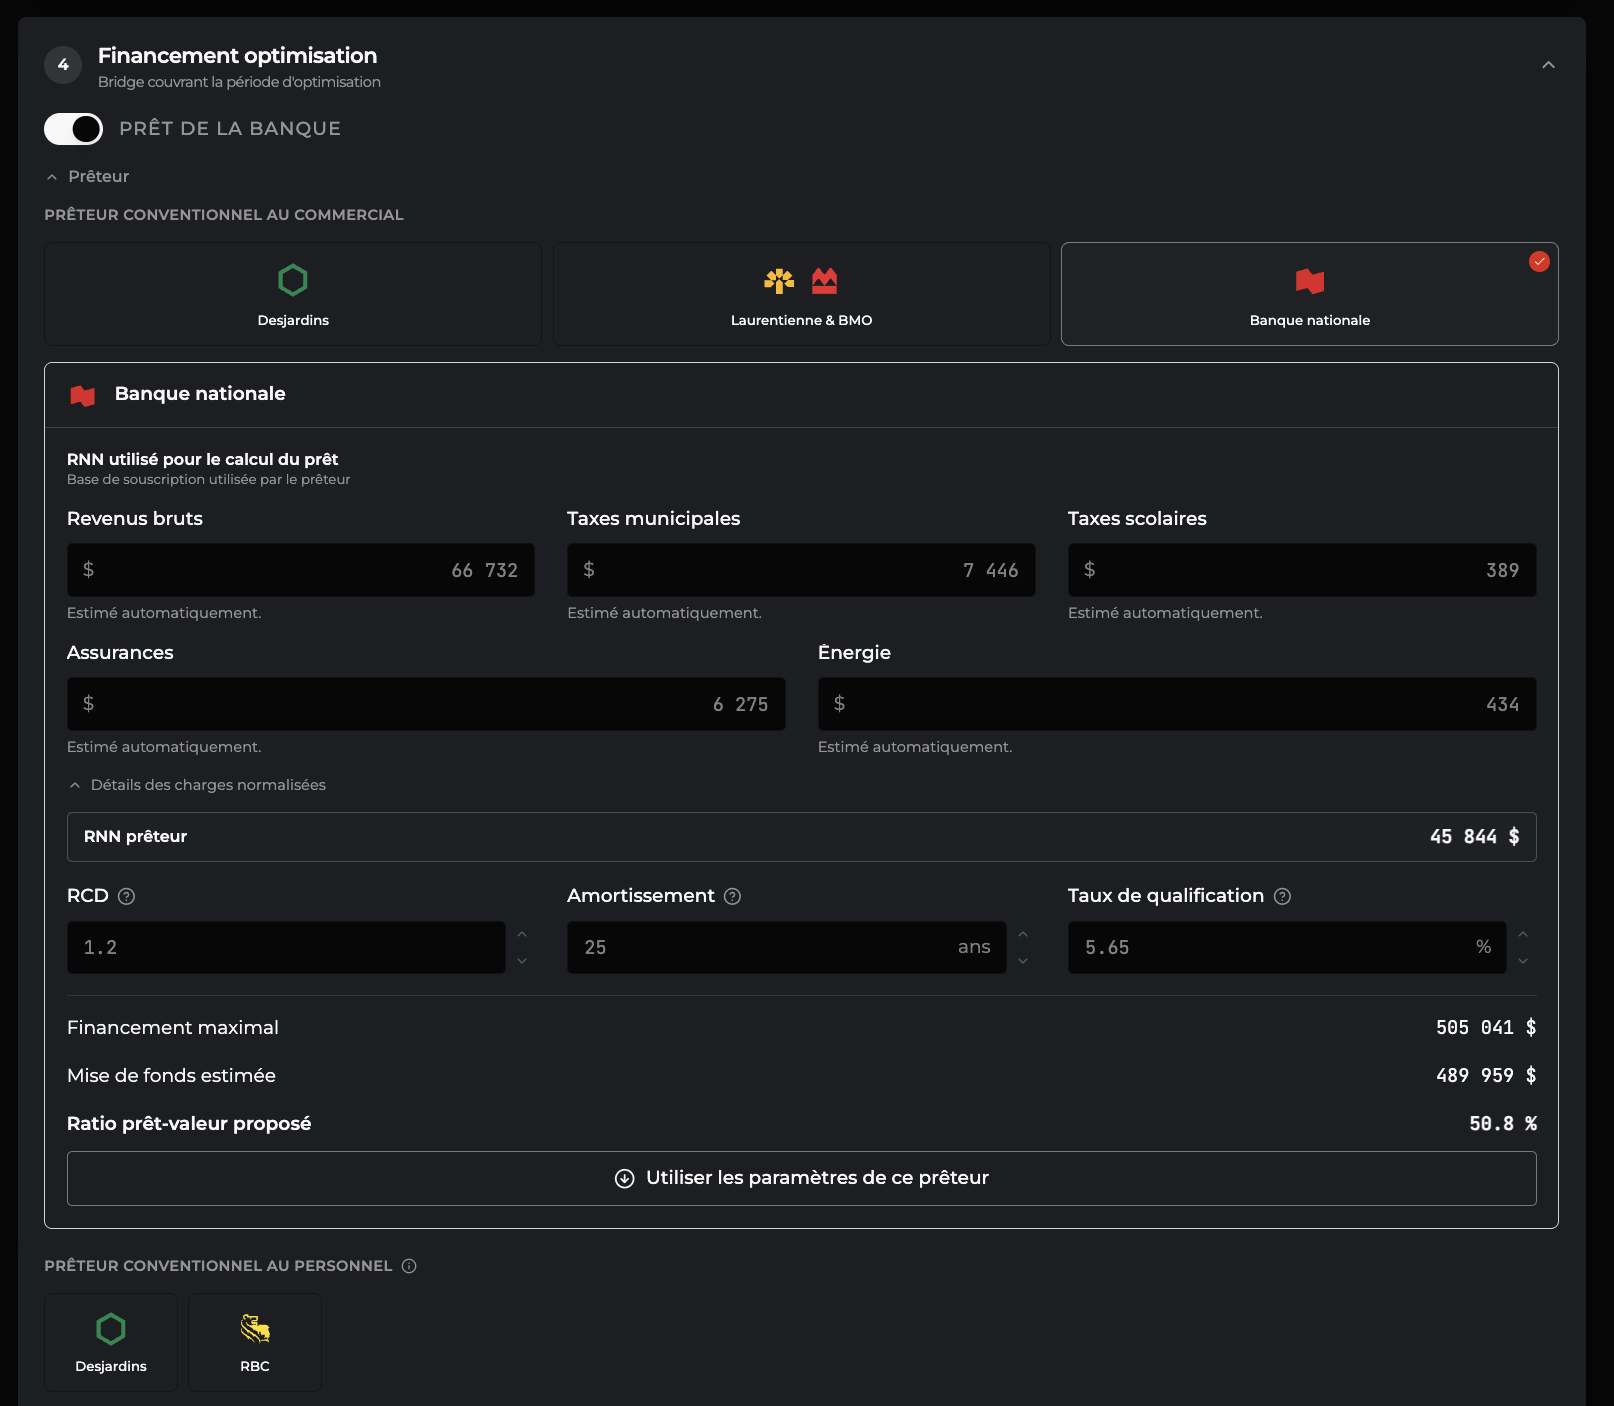Increase Amortissement with up arrow
Screen dimensions: 1614x1406
[1023, 934]
